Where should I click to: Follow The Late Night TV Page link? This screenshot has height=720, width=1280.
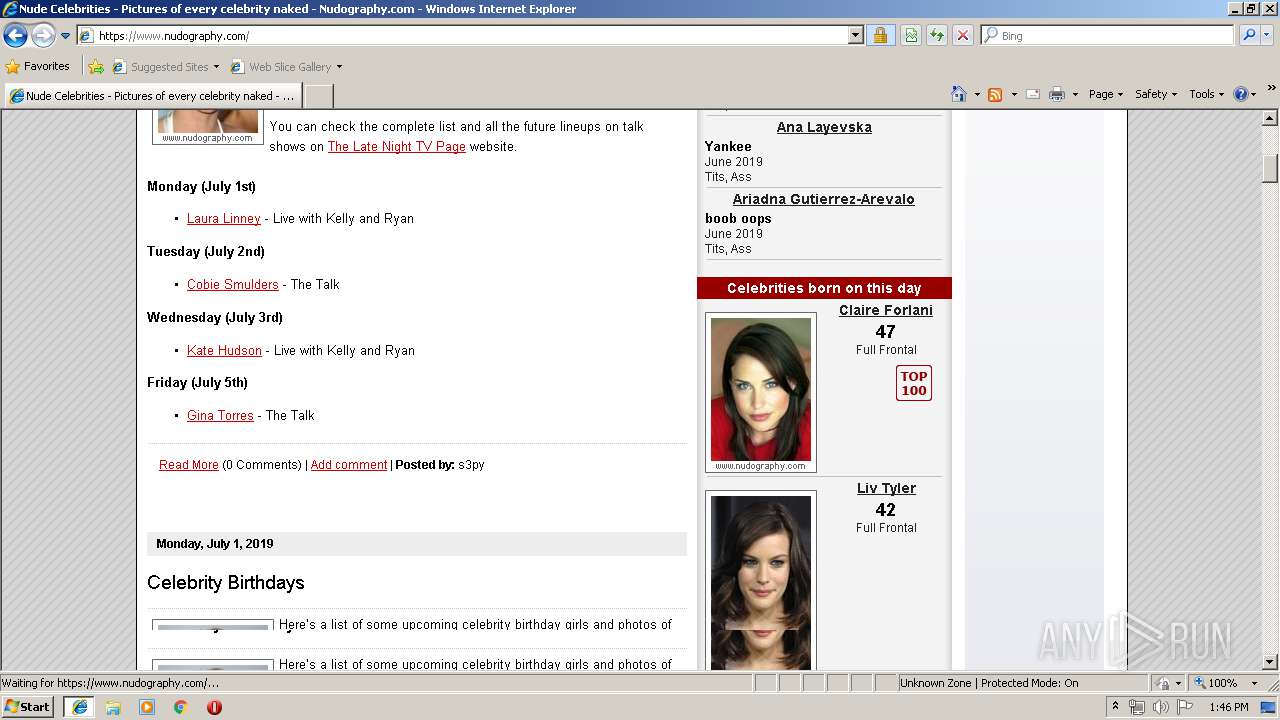click(x=396, y=146)
